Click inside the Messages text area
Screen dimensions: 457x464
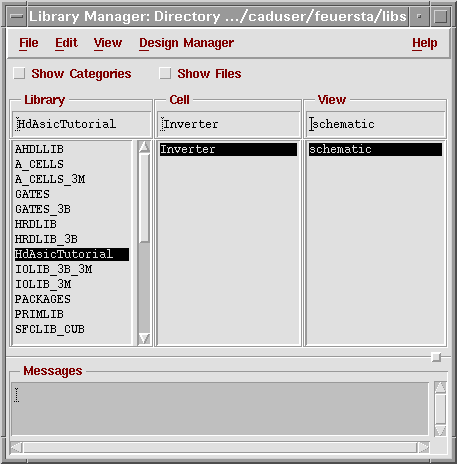[x=220, y=409]
